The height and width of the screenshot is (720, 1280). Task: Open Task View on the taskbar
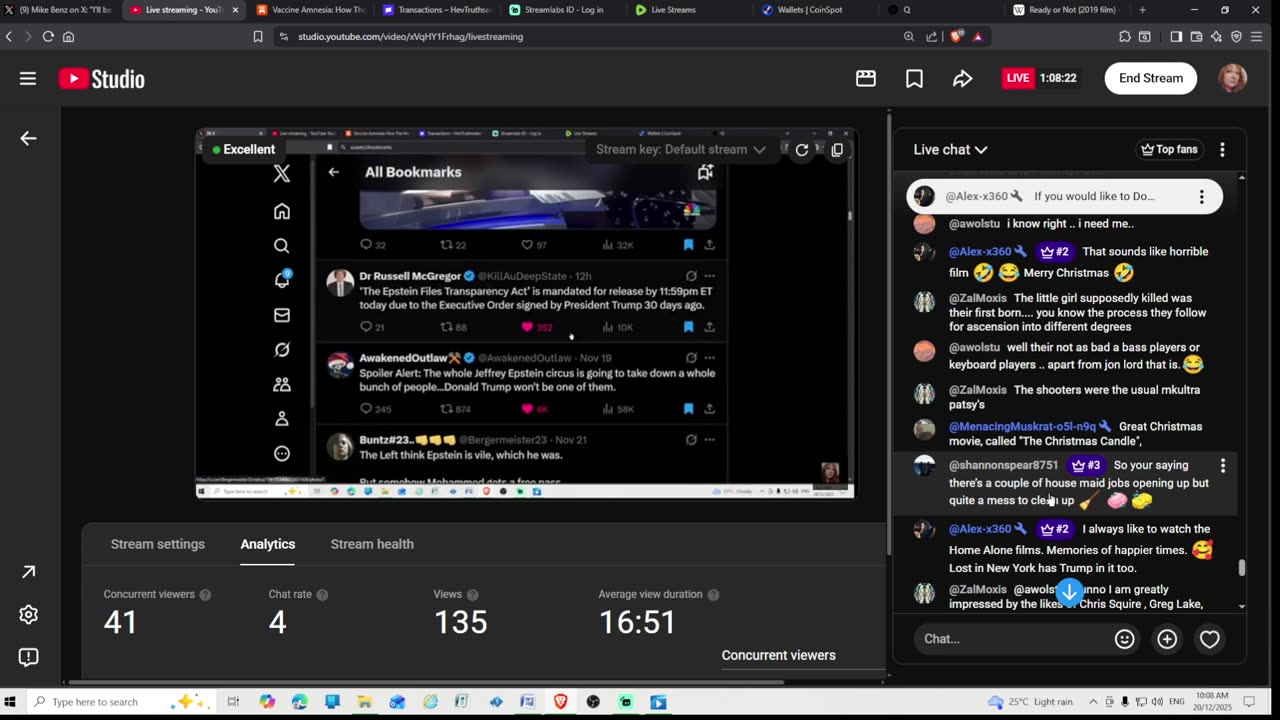point(233,702)
